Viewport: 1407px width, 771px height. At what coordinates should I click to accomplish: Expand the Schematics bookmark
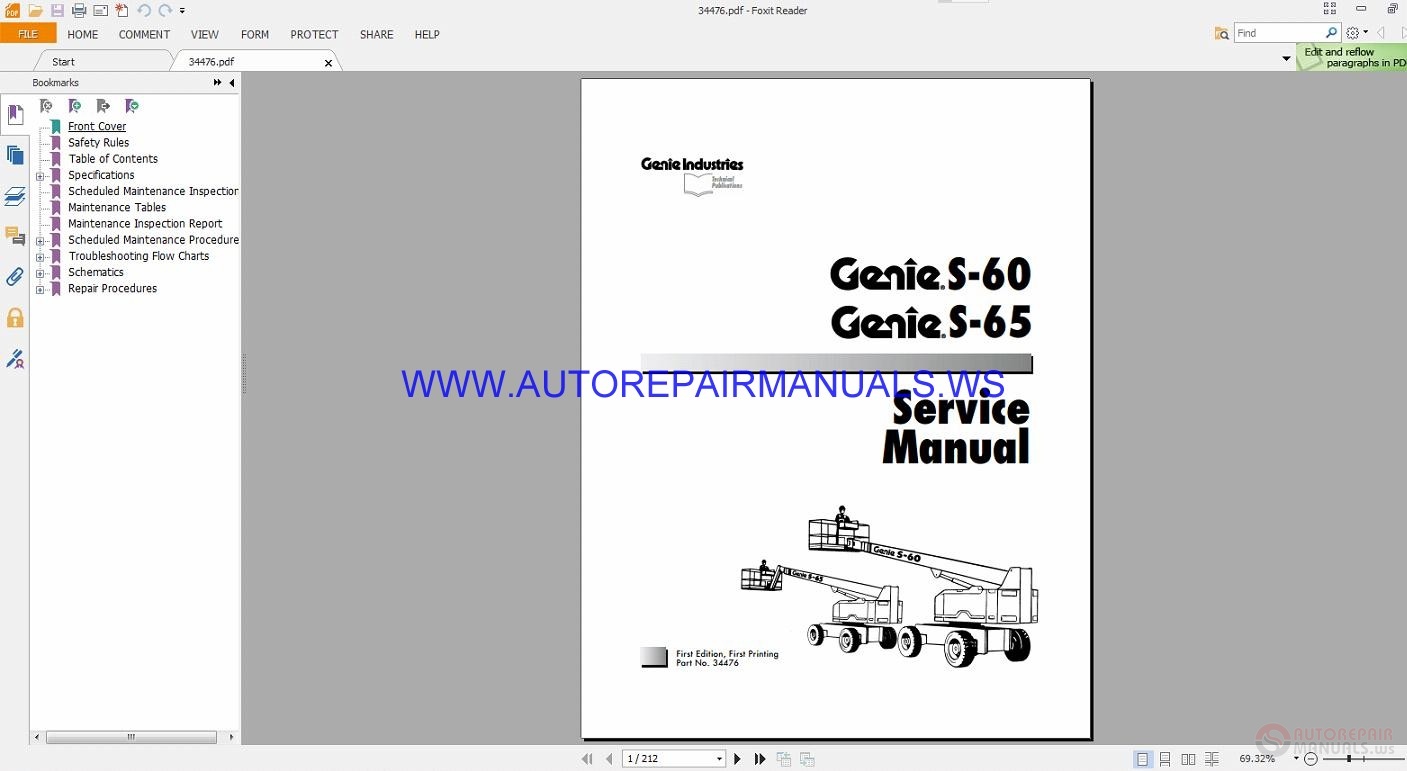coord(40,273)
